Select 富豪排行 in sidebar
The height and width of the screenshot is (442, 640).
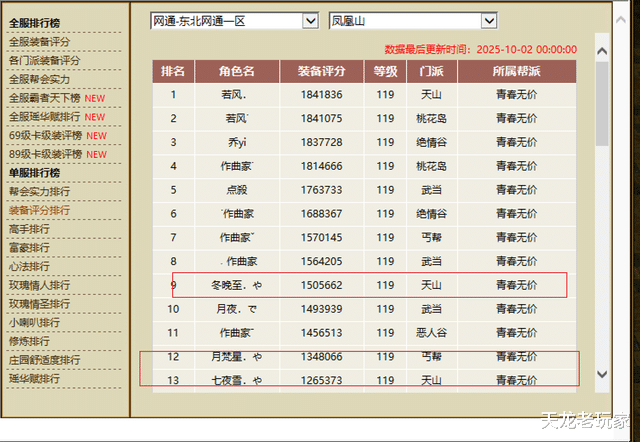[29, 248]
